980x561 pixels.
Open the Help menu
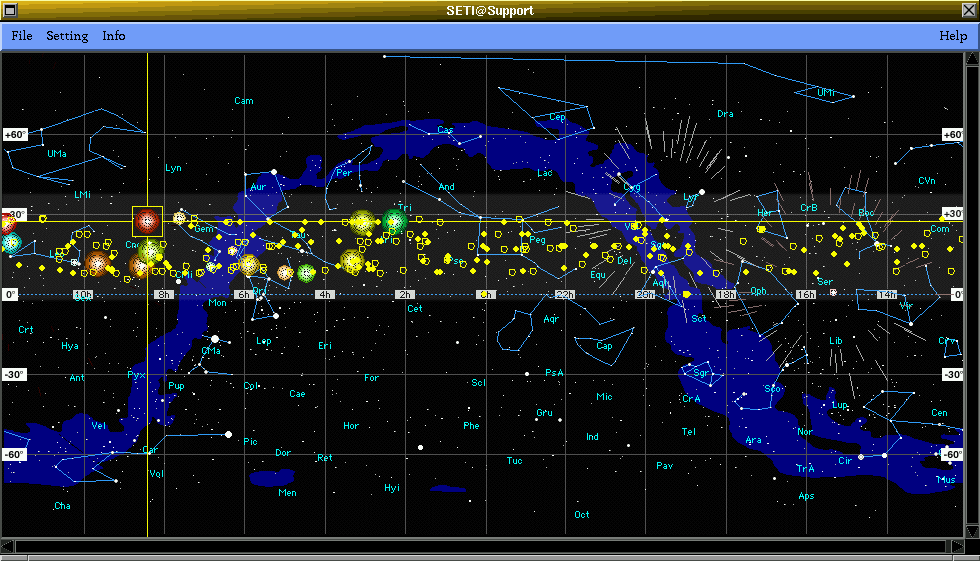coord(953,36)
